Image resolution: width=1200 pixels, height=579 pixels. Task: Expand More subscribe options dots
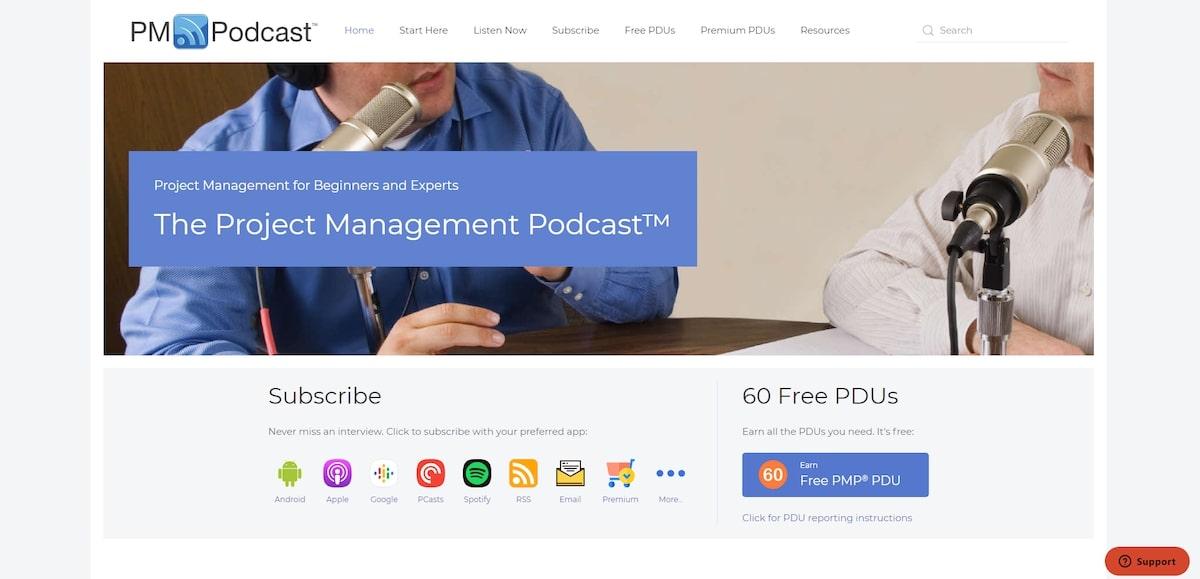click(x=670, y=473)
